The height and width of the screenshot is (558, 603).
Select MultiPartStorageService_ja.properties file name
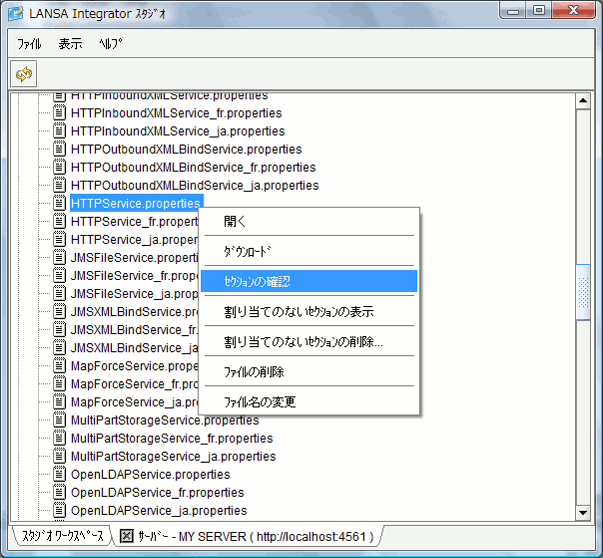coord(173,456)
